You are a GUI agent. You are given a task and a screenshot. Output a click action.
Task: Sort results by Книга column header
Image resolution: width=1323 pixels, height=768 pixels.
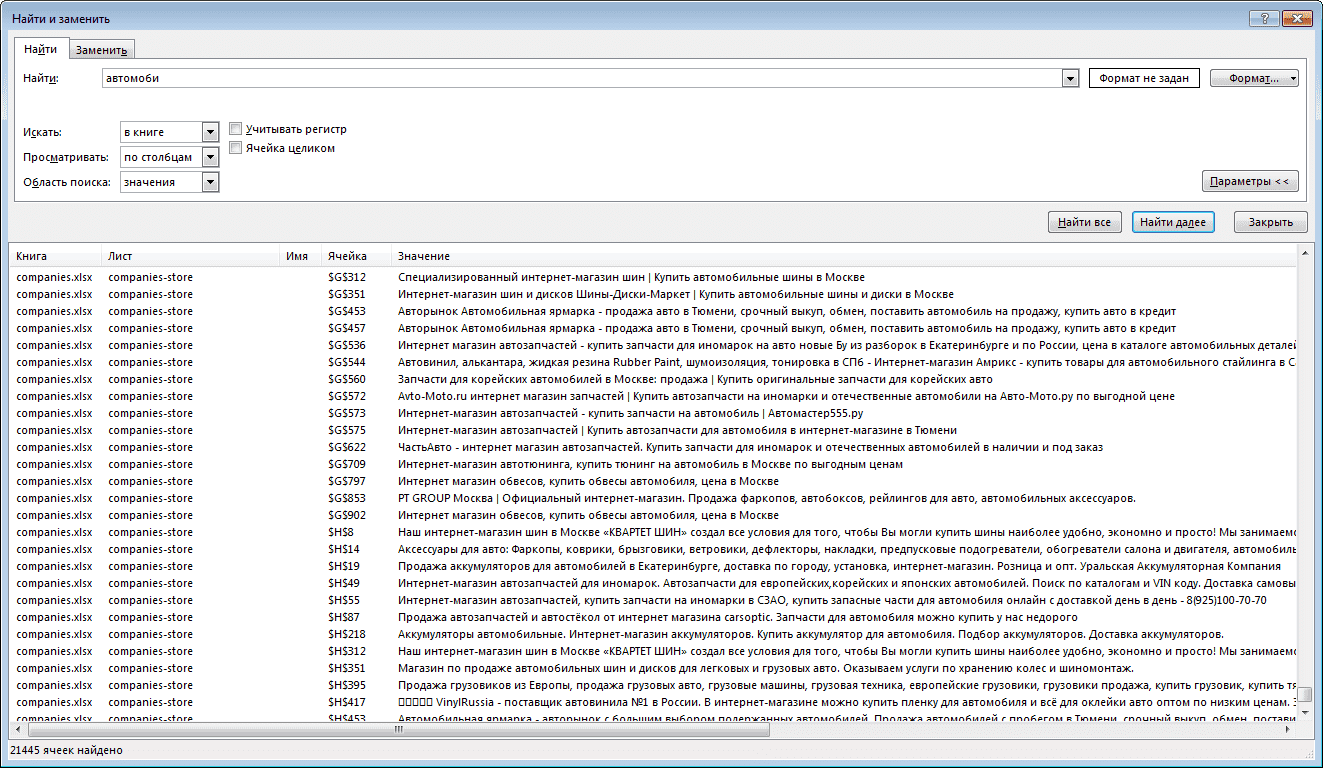[55, 256]
